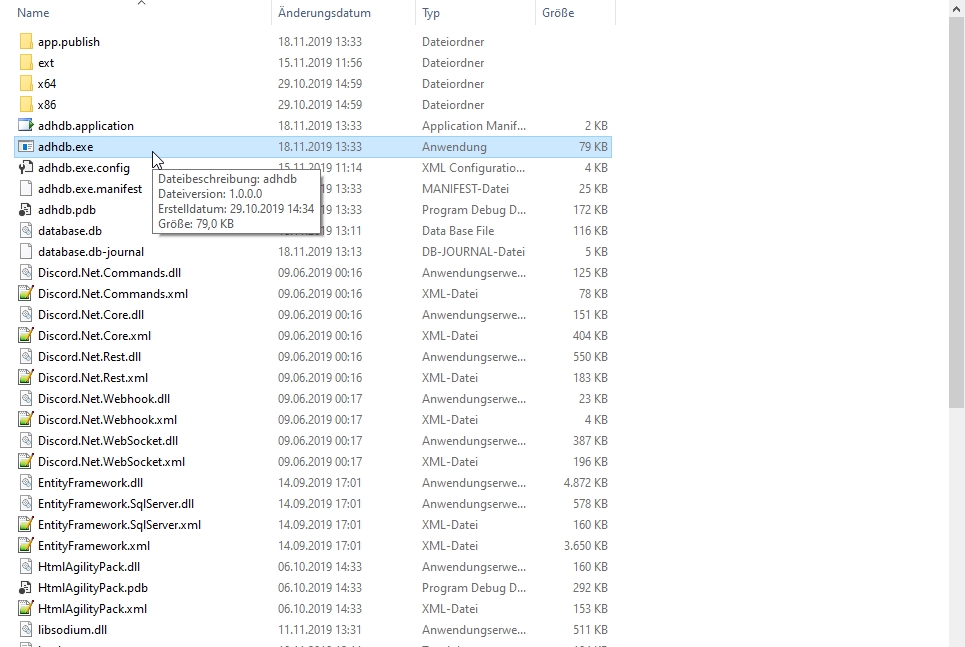Select file name Discord.Net.Rest.dll
Viewport: 965px width, 647px height.
point(89,356)
